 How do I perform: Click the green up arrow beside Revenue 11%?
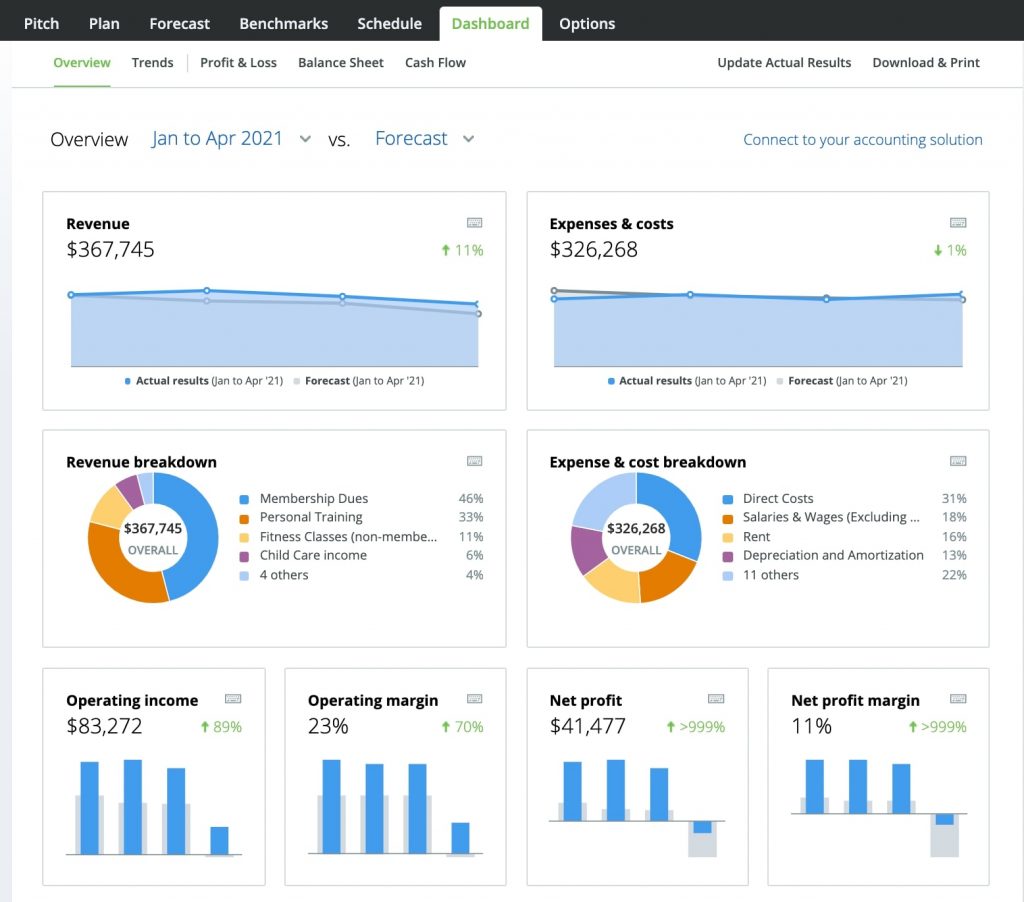tap(445, 250)
